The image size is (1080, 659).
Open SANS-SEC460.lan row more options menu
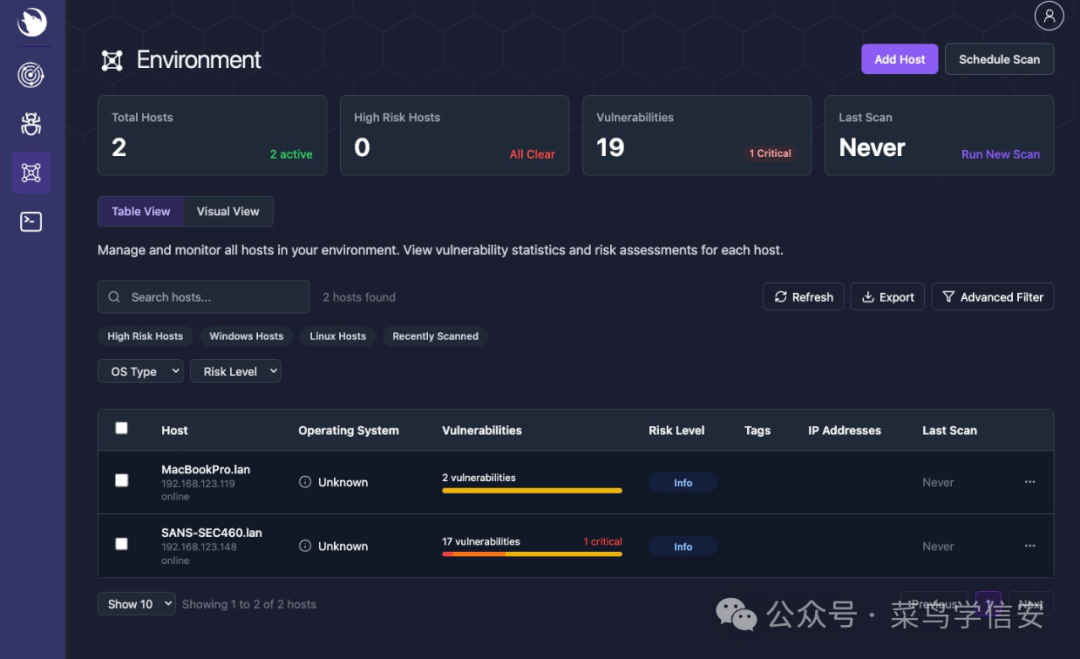coord(1030,546)
